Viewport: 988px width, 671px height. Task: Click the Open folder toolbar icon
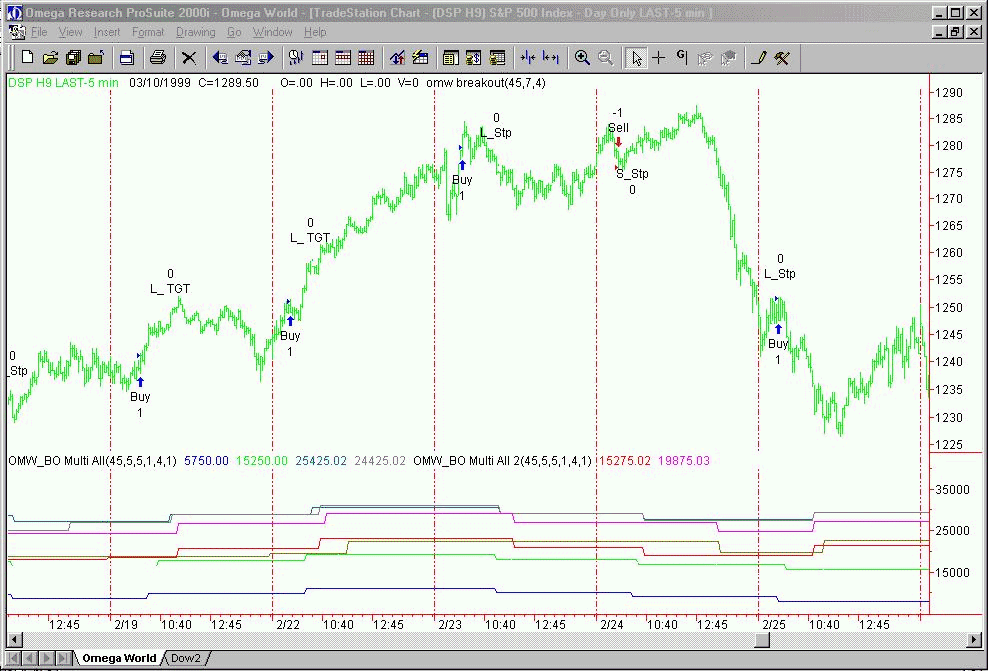pos(50,58)
